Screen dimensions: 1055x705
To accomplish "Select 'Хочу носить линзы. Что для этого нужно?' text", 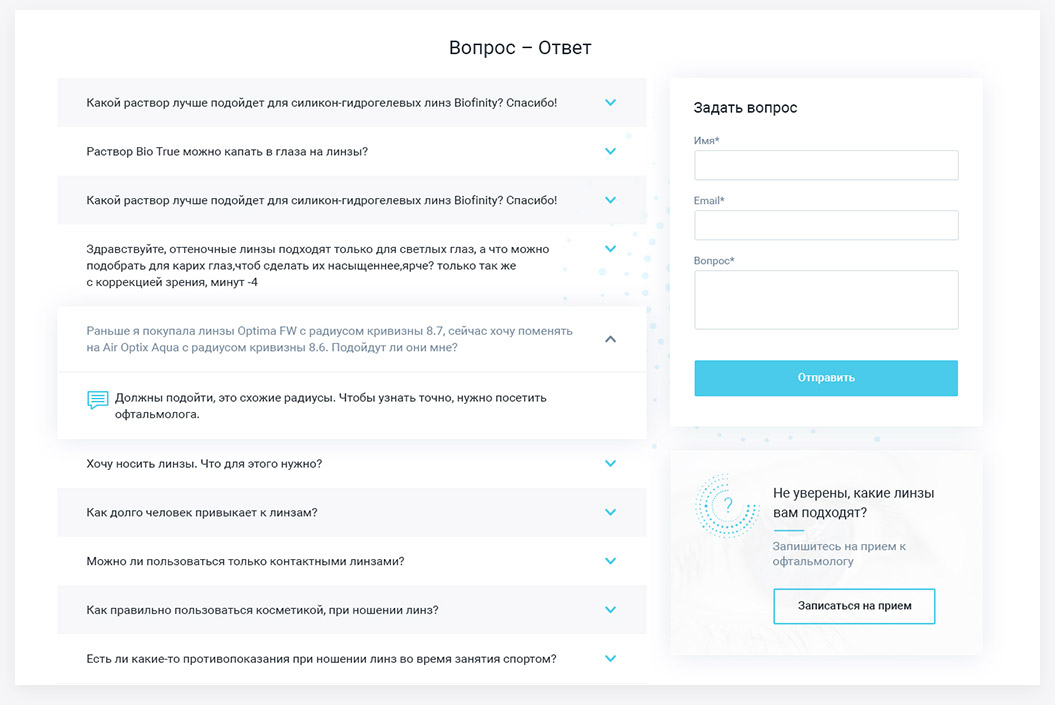I will [204, 463].
